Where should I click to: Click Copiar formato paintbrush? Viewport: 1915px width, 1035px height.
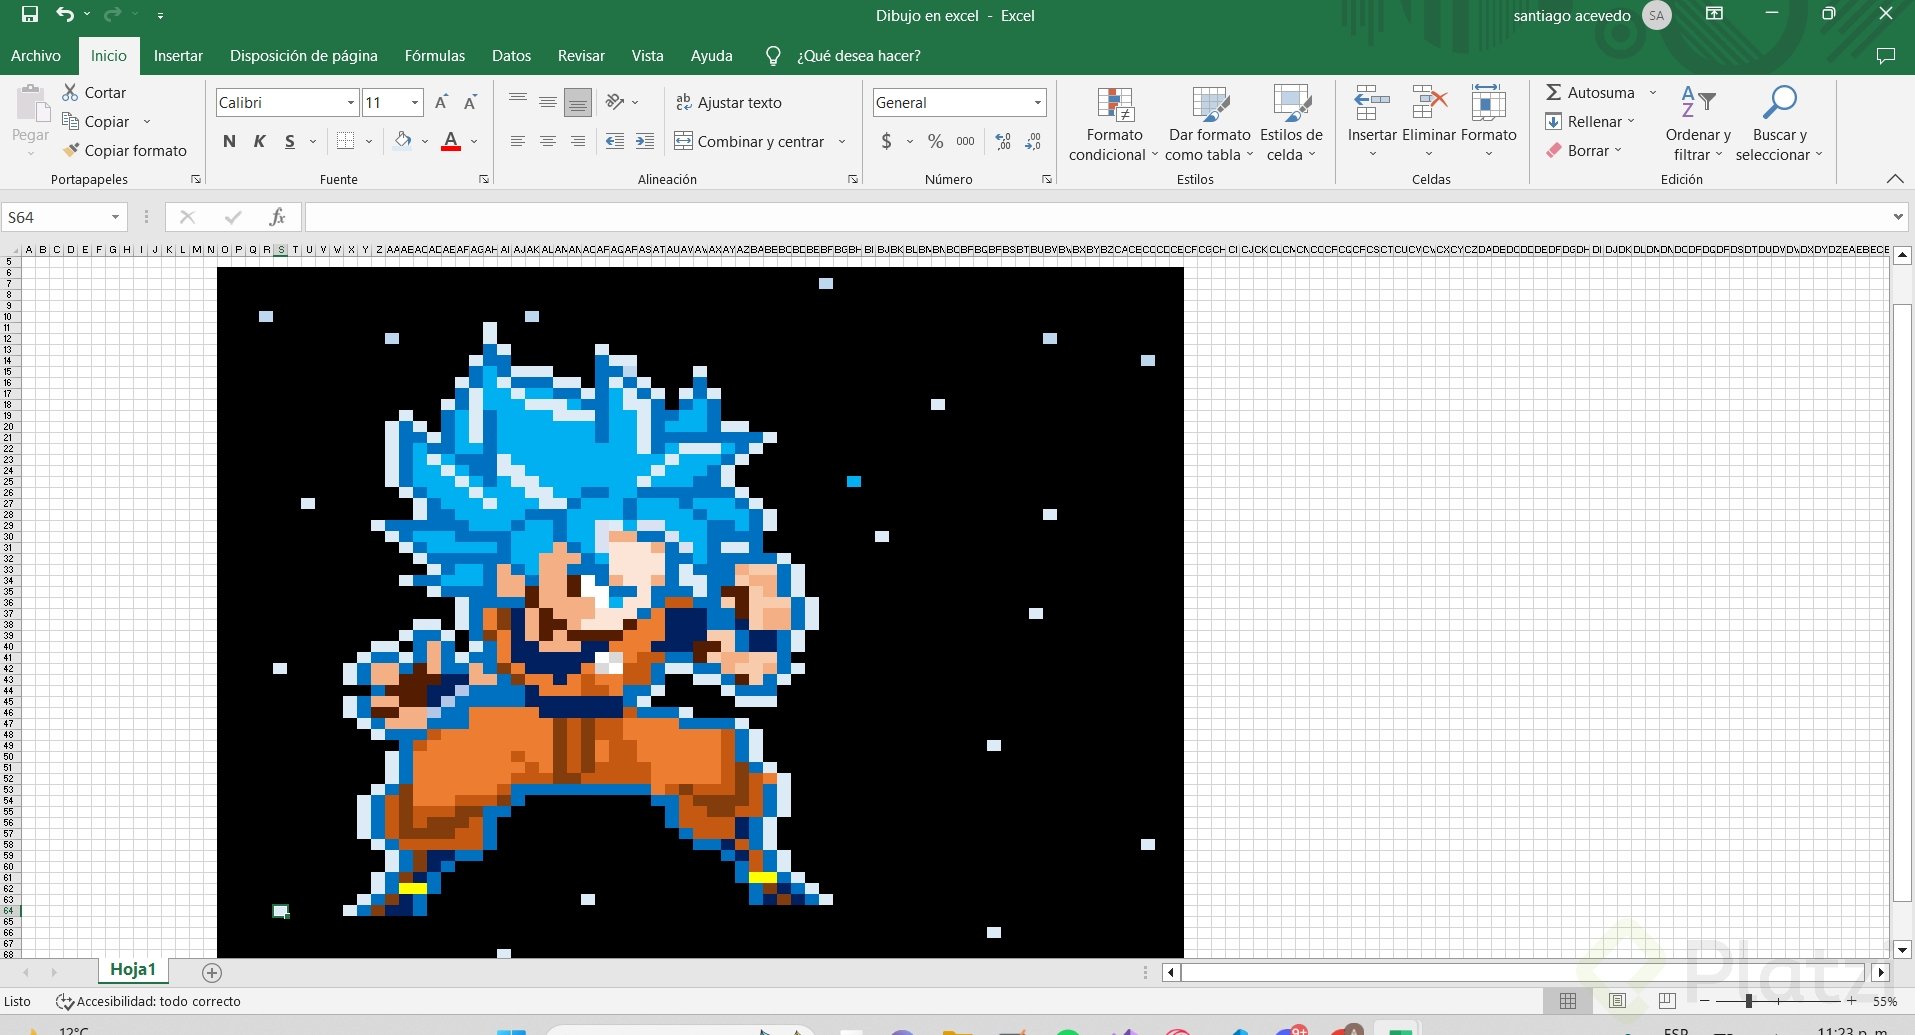125,150
